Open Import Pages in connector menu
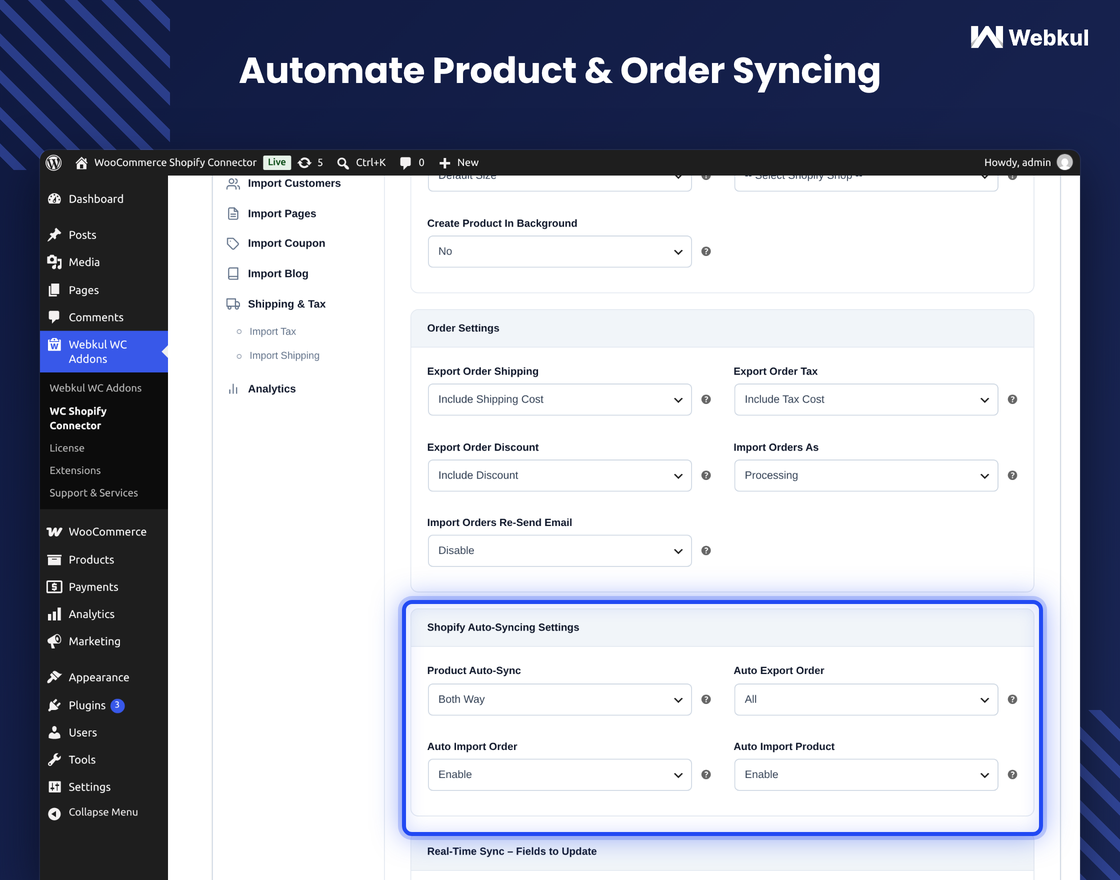Screen dimensions: 1120x880 coord(271,214)
